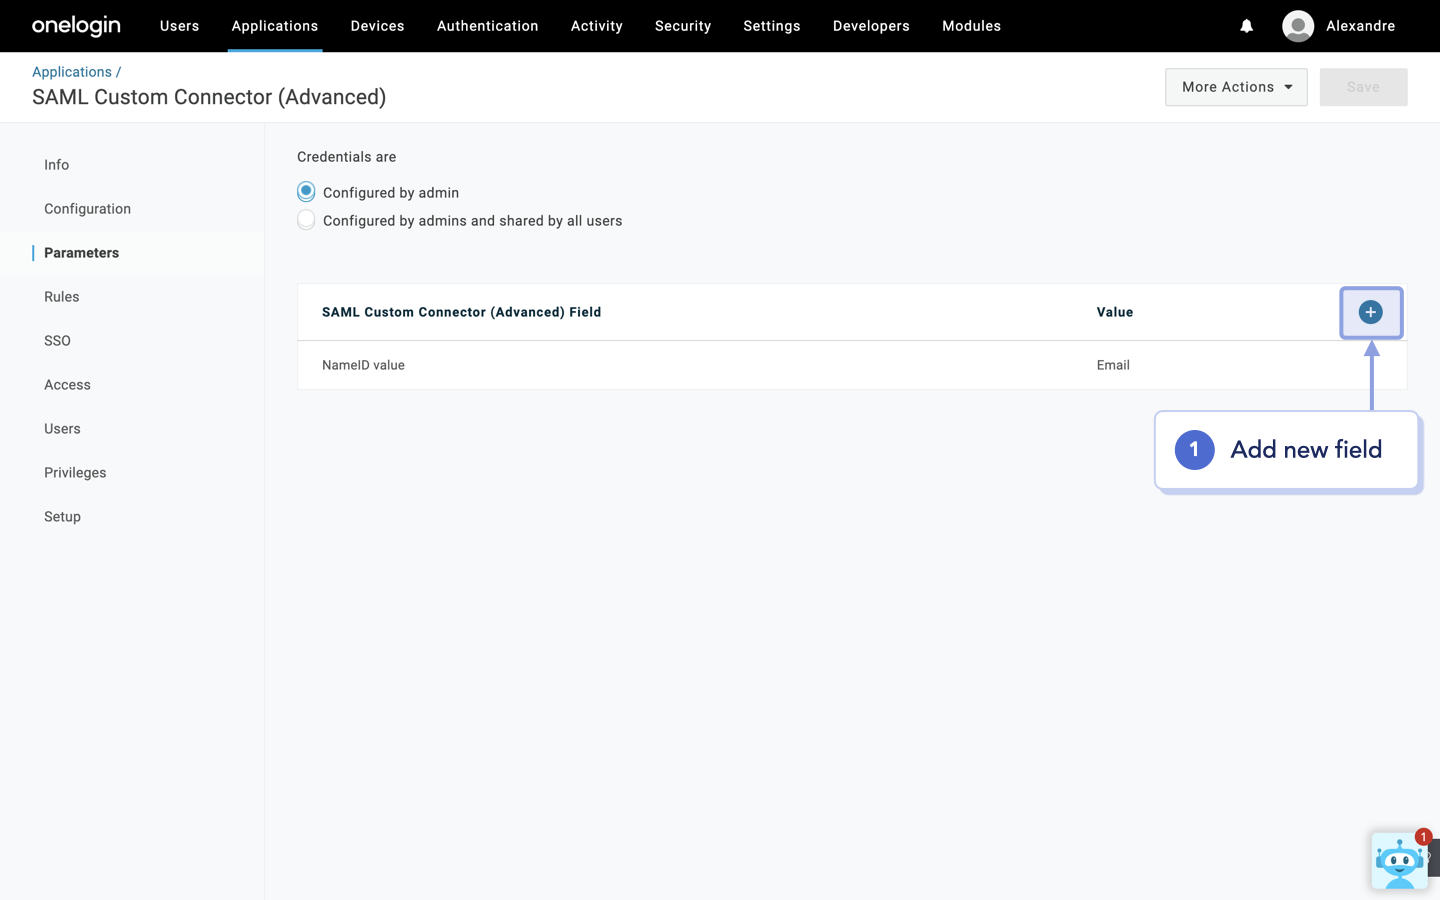Switch to the Rules section

[61, 296]
